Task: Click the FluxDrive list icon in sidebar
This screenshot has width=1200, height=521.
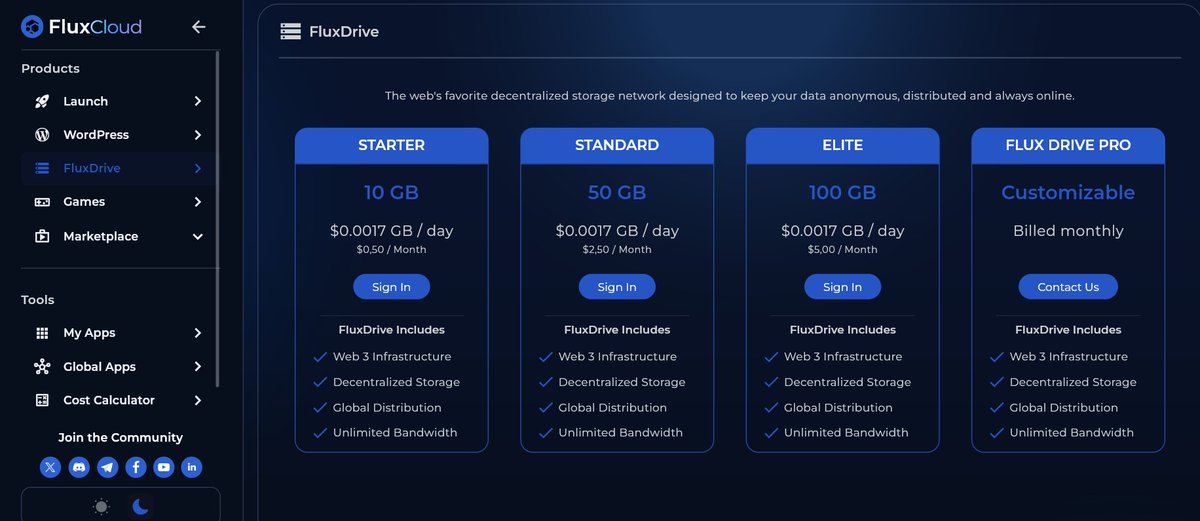Action: (x=42, y=168)
